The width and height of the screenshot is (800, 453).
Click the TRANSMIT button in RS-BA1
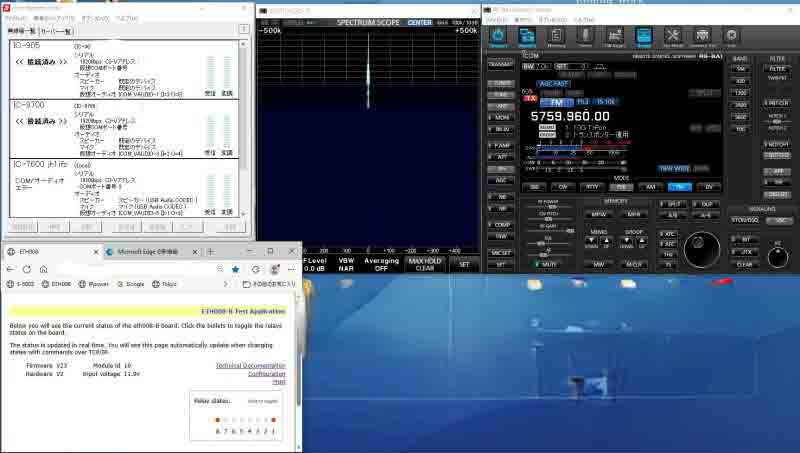coord(501,64)
